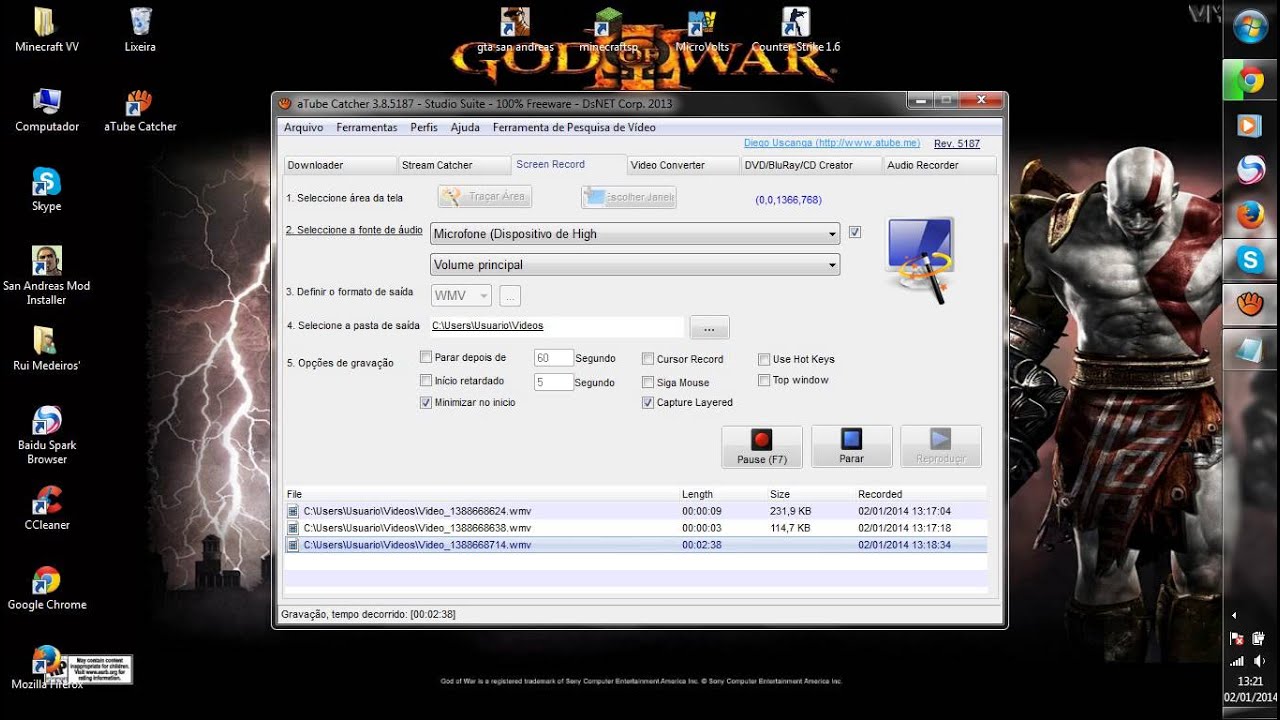
Task: Click the Parar stop button
Action: point(851,446)
